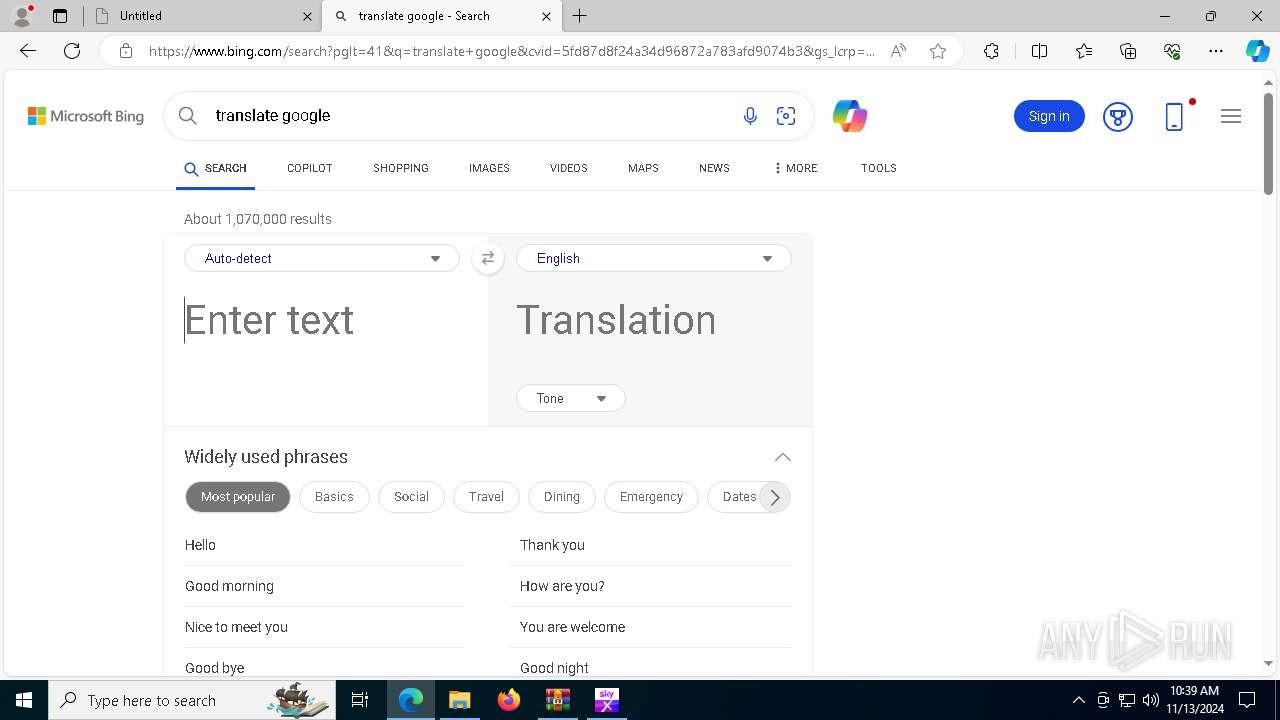This screenshot has width=1280, height=720.
Task: Collapse Widely used phrases section
Action: 783,457
